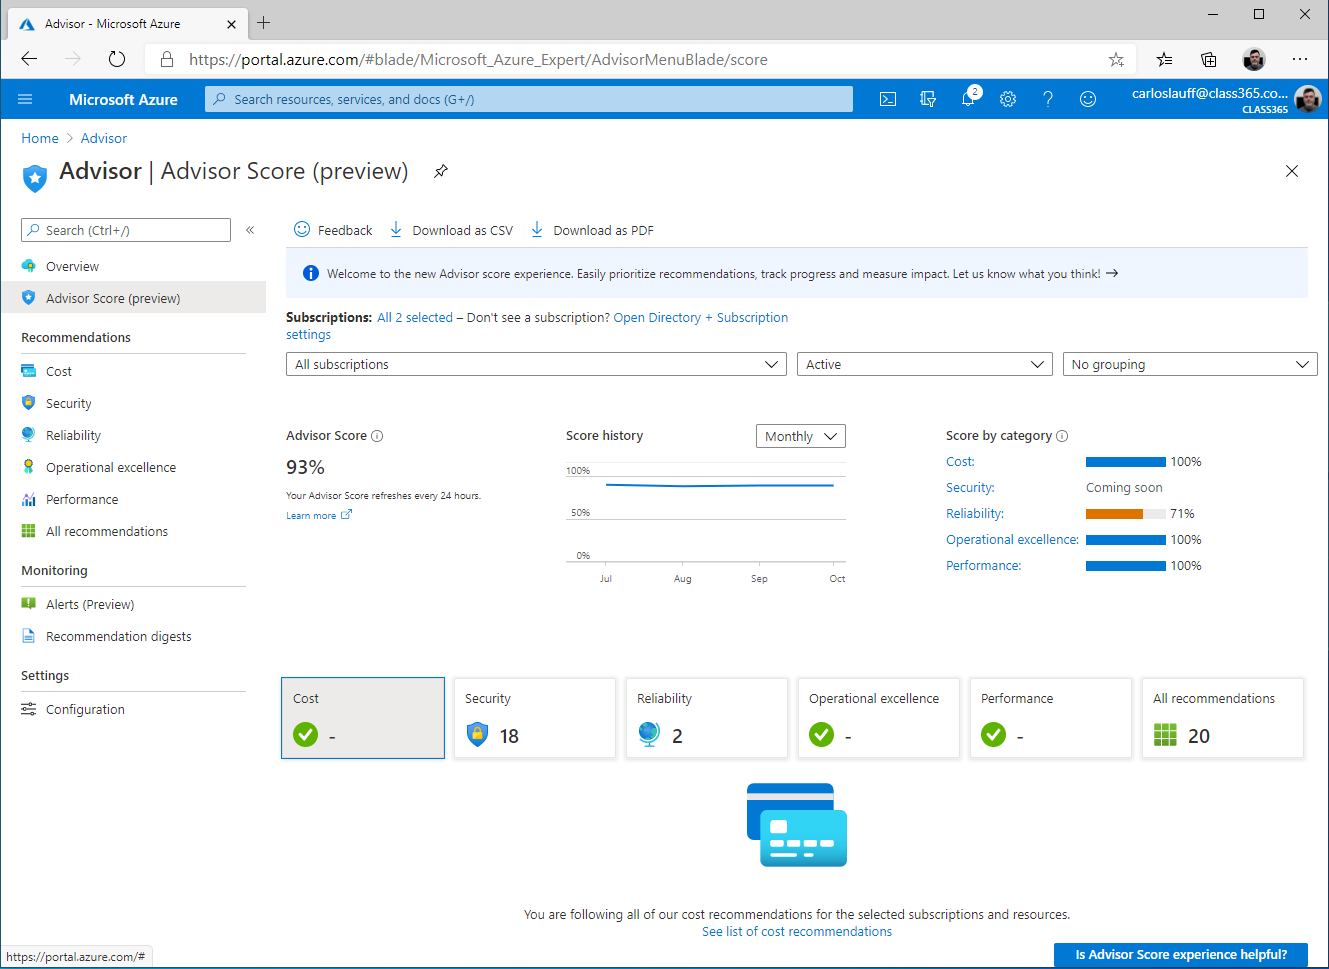Open the All subscriptions dropdown
The height and width of the screenshot is (969, 1329).
(x=536, y=364)
